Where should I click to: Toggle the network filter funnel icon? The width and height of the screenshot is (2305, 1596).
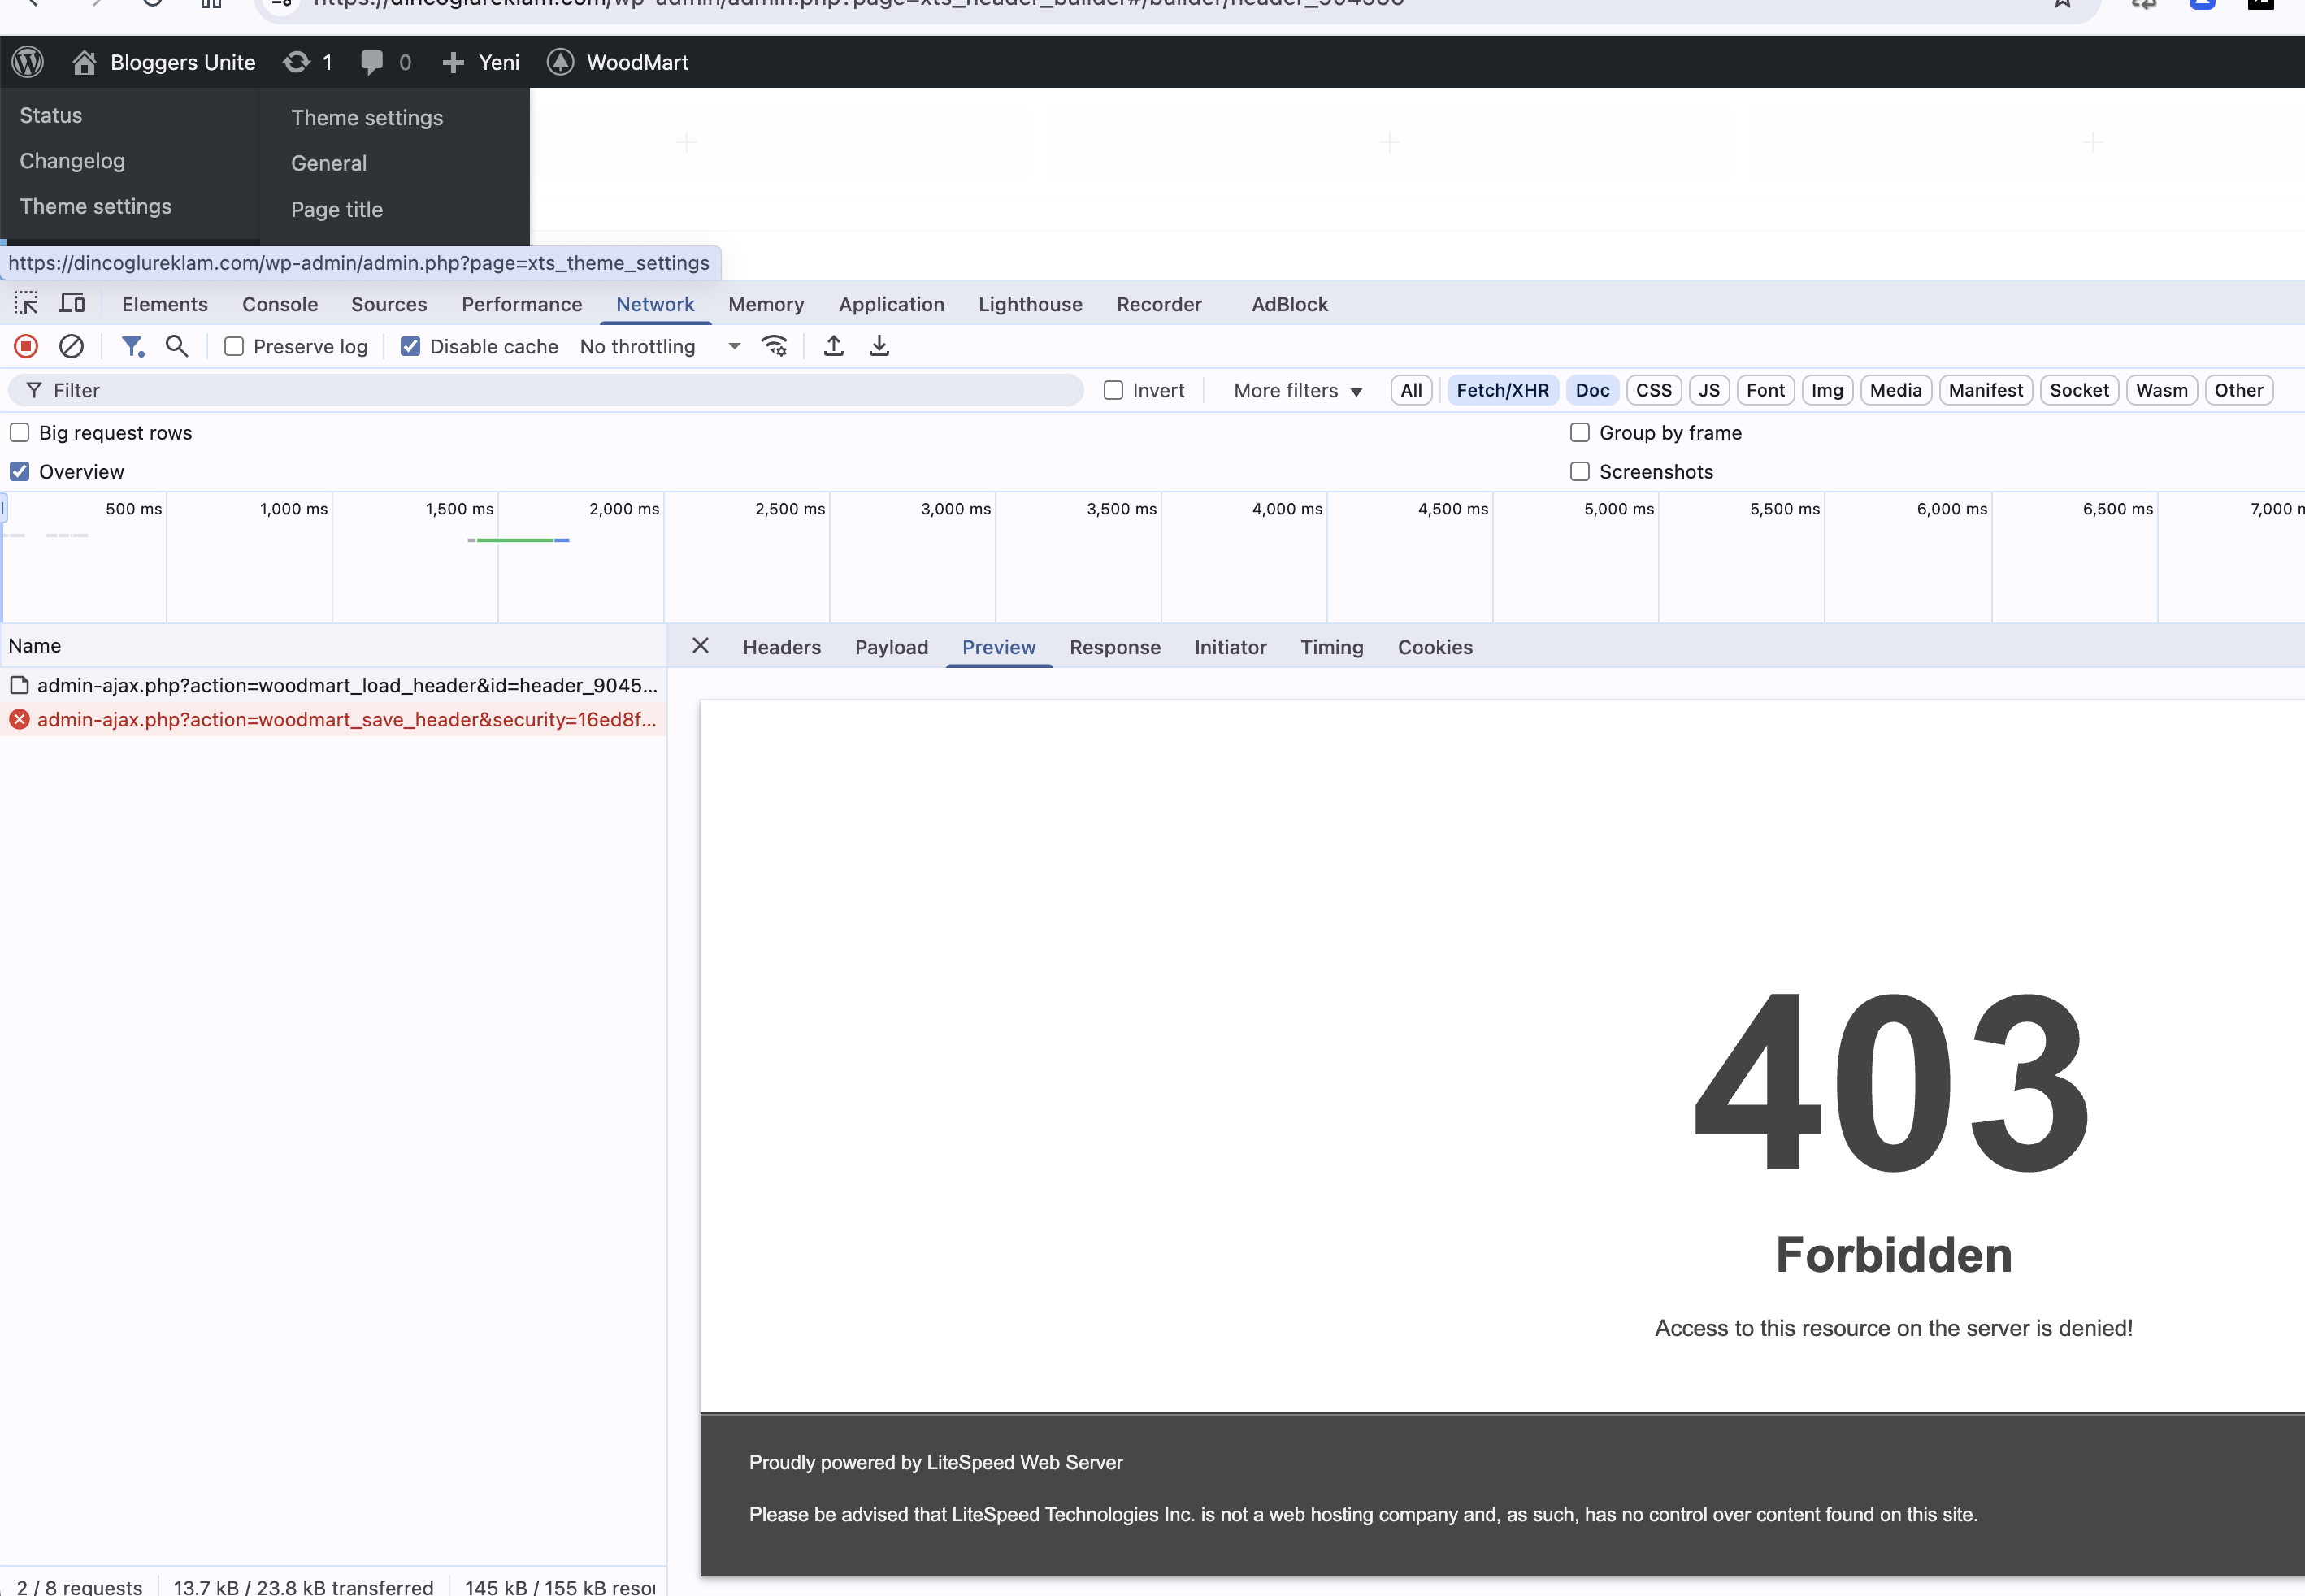coord(132,346)
